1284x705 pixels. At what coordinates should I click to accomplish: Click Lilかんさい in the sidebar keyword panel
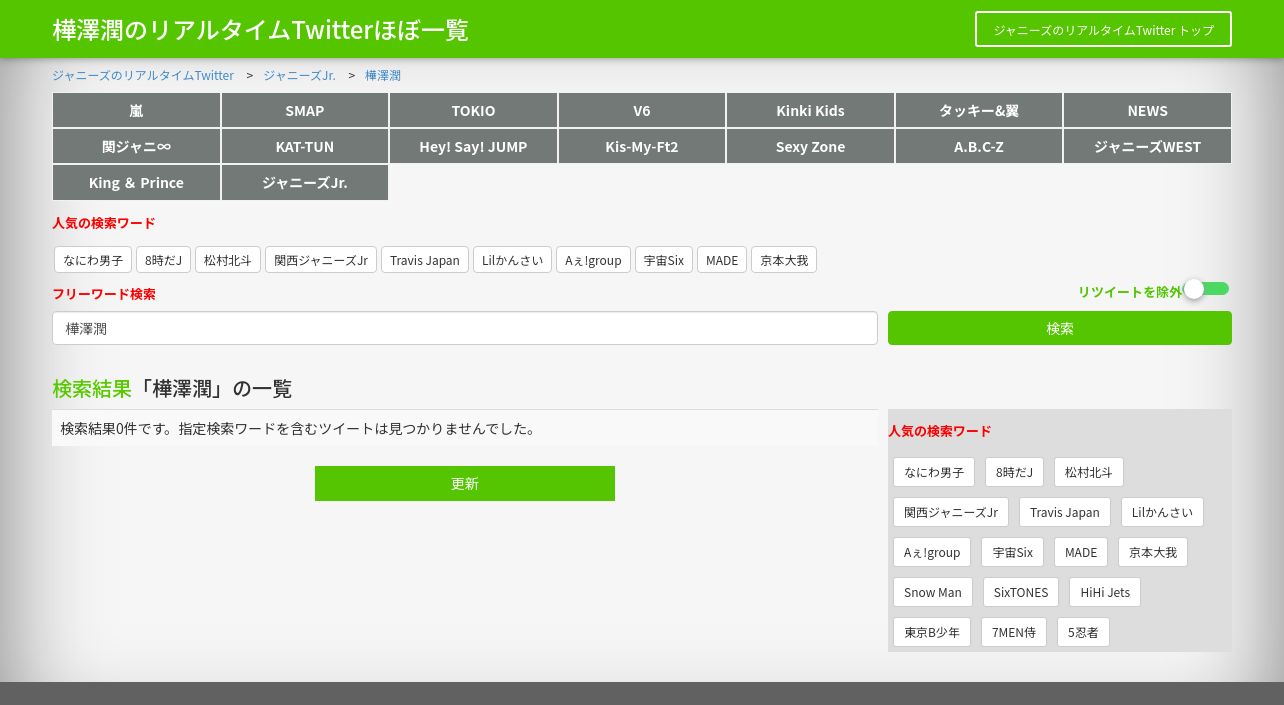pos(1162,512)
